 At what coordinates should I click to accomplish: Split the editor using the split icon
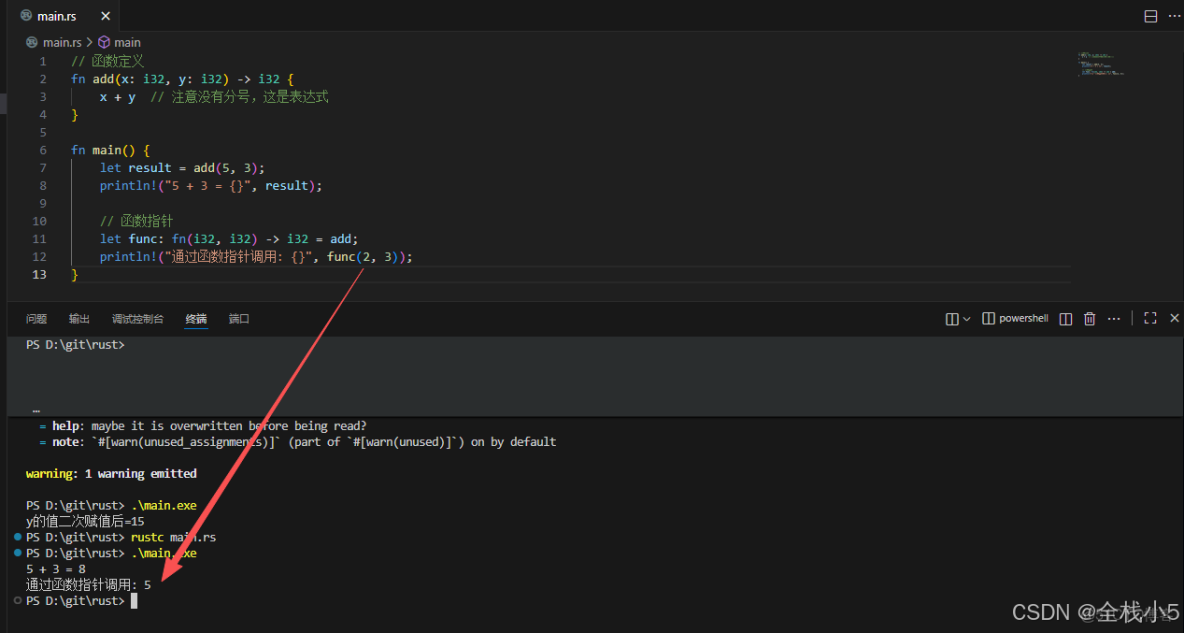(1151, 15)
